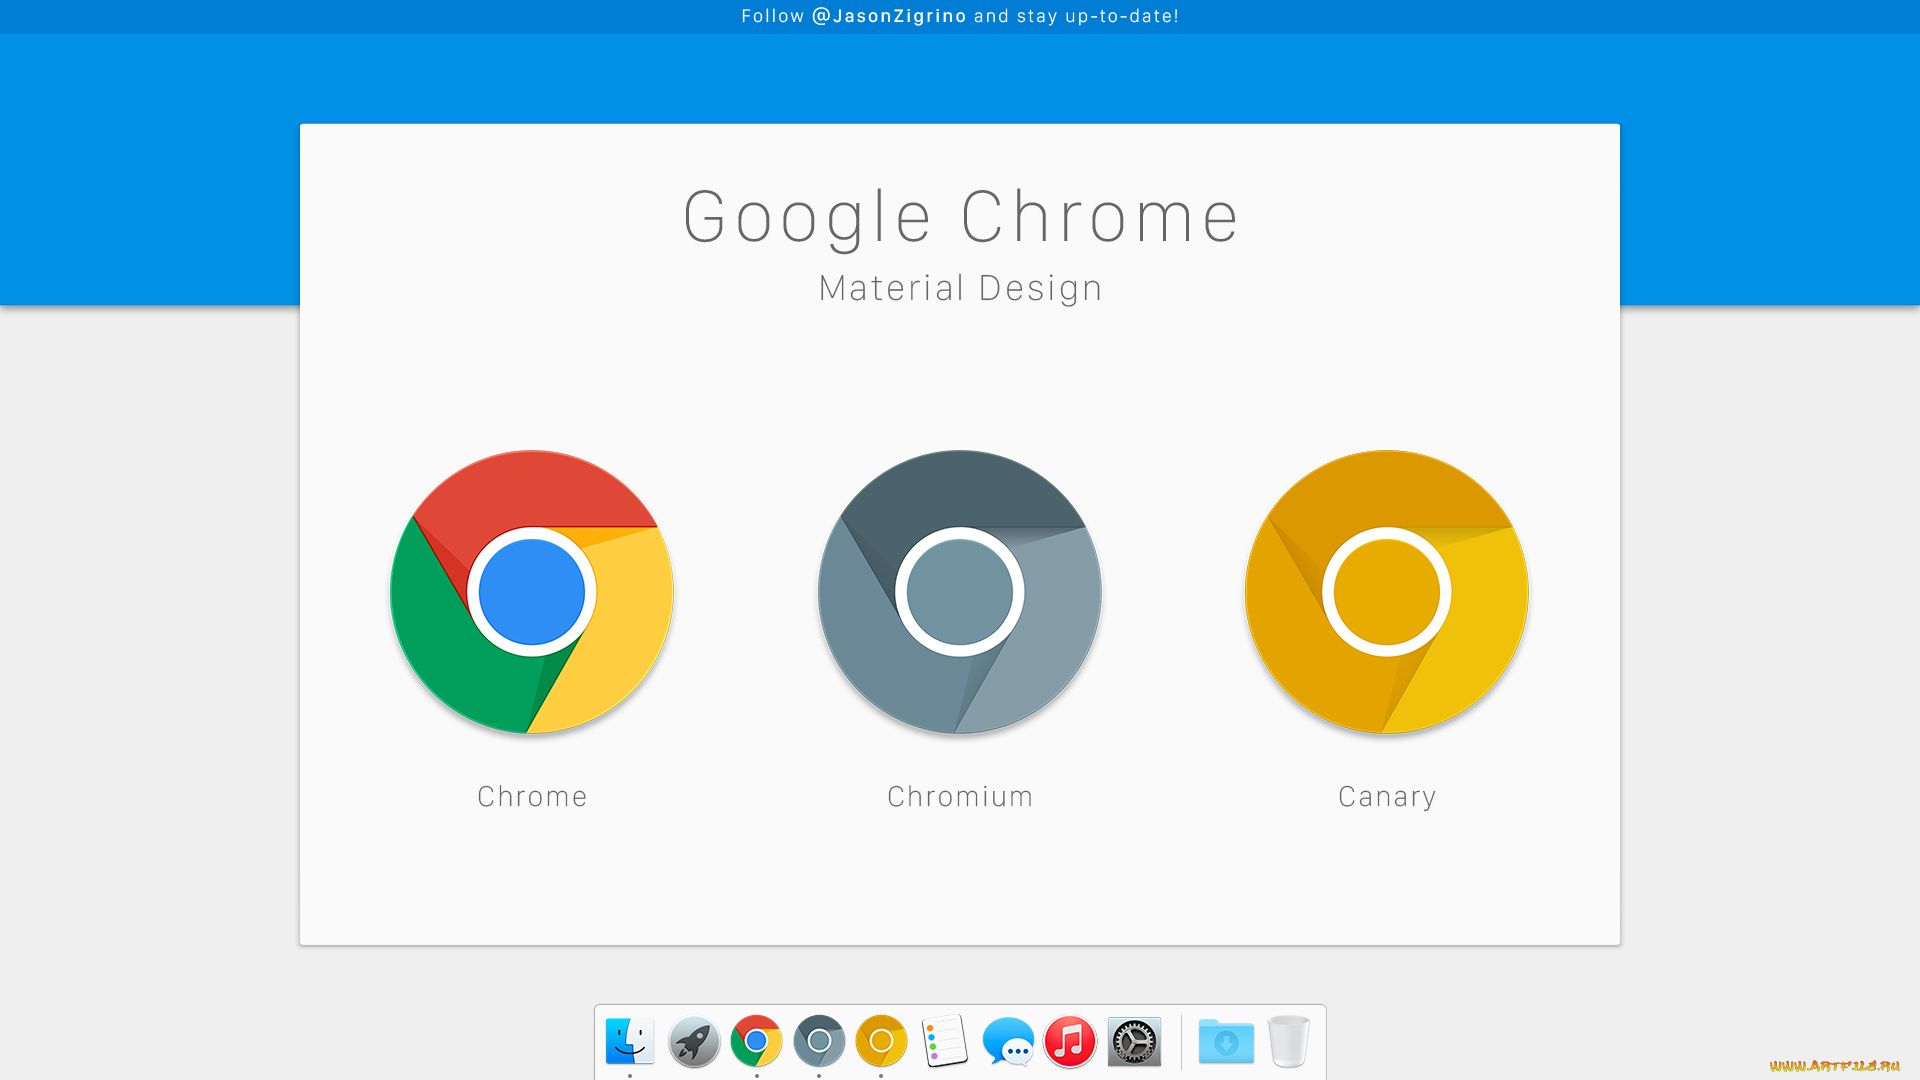Image resolution: width=1920 pixels, height=1080 pixels.
Task: Open the Downloads folder in the dock
Action: pyautogui.click(x=1226, y=1041)
